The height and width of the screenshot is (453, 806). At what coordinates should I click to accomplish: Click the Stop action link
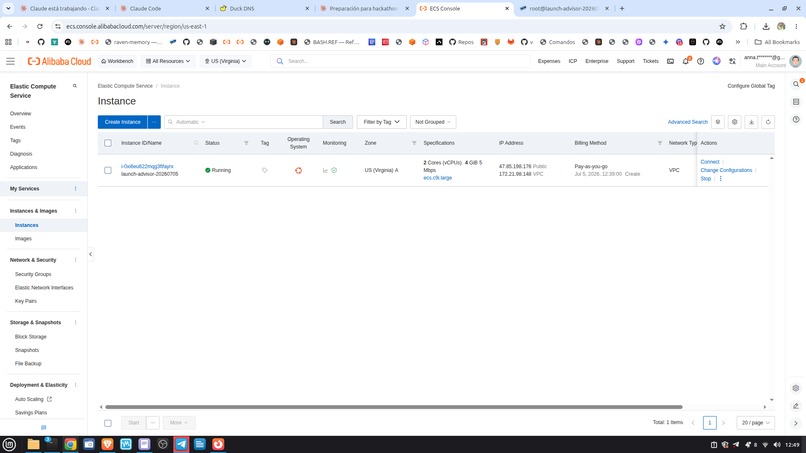point(705,178)
